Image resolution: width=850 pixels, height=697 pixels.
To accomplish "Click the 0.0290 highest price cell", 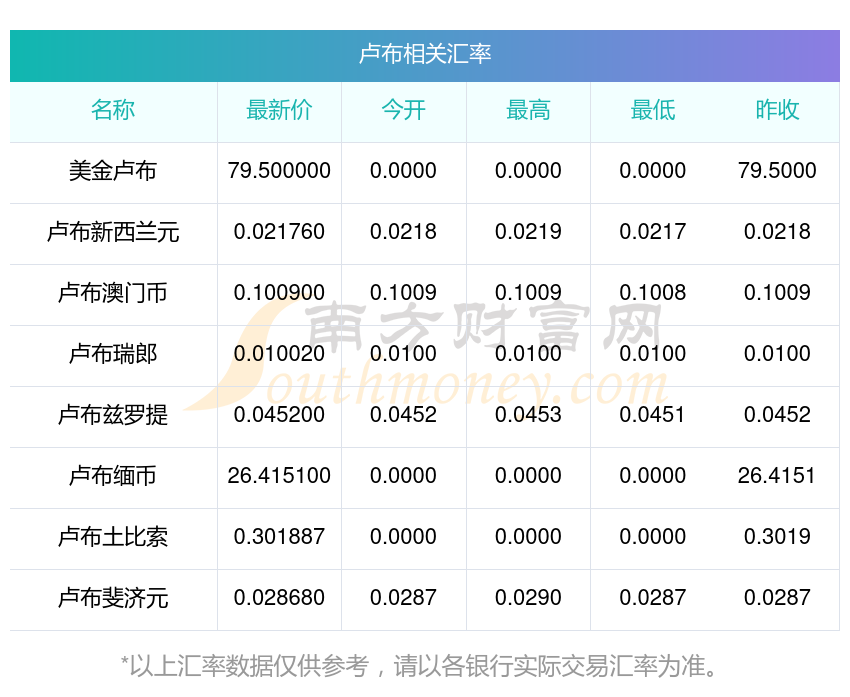I will 528,598.
